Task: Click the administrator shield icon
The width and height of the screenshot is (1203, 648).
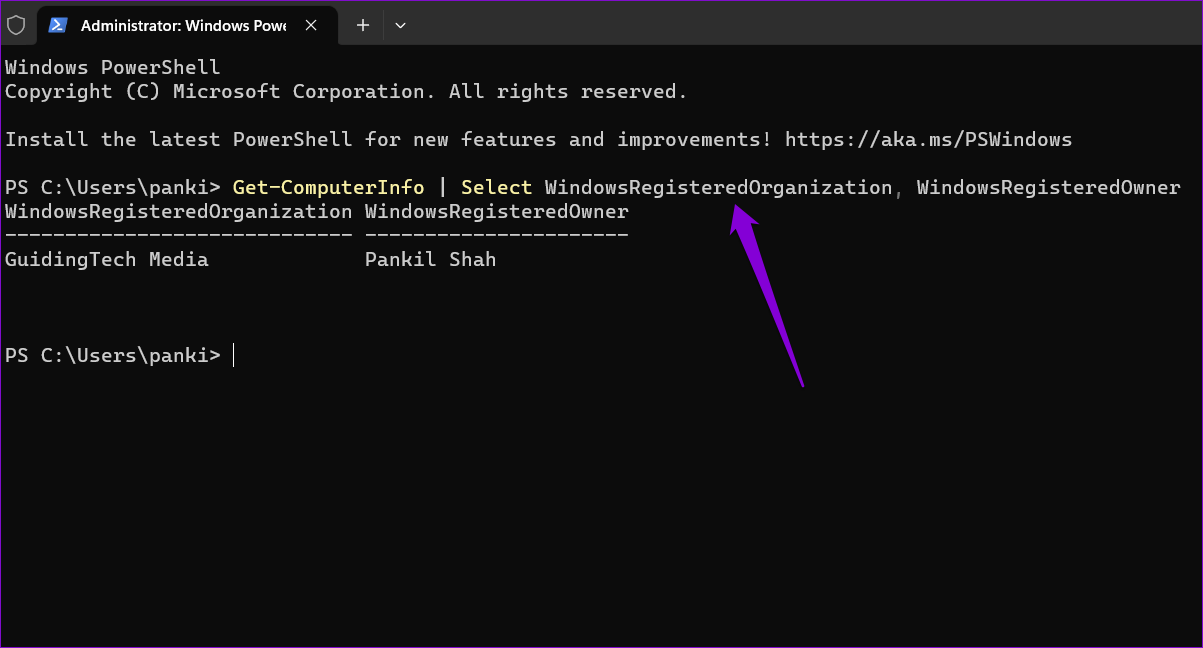Action: click(16, 25)
